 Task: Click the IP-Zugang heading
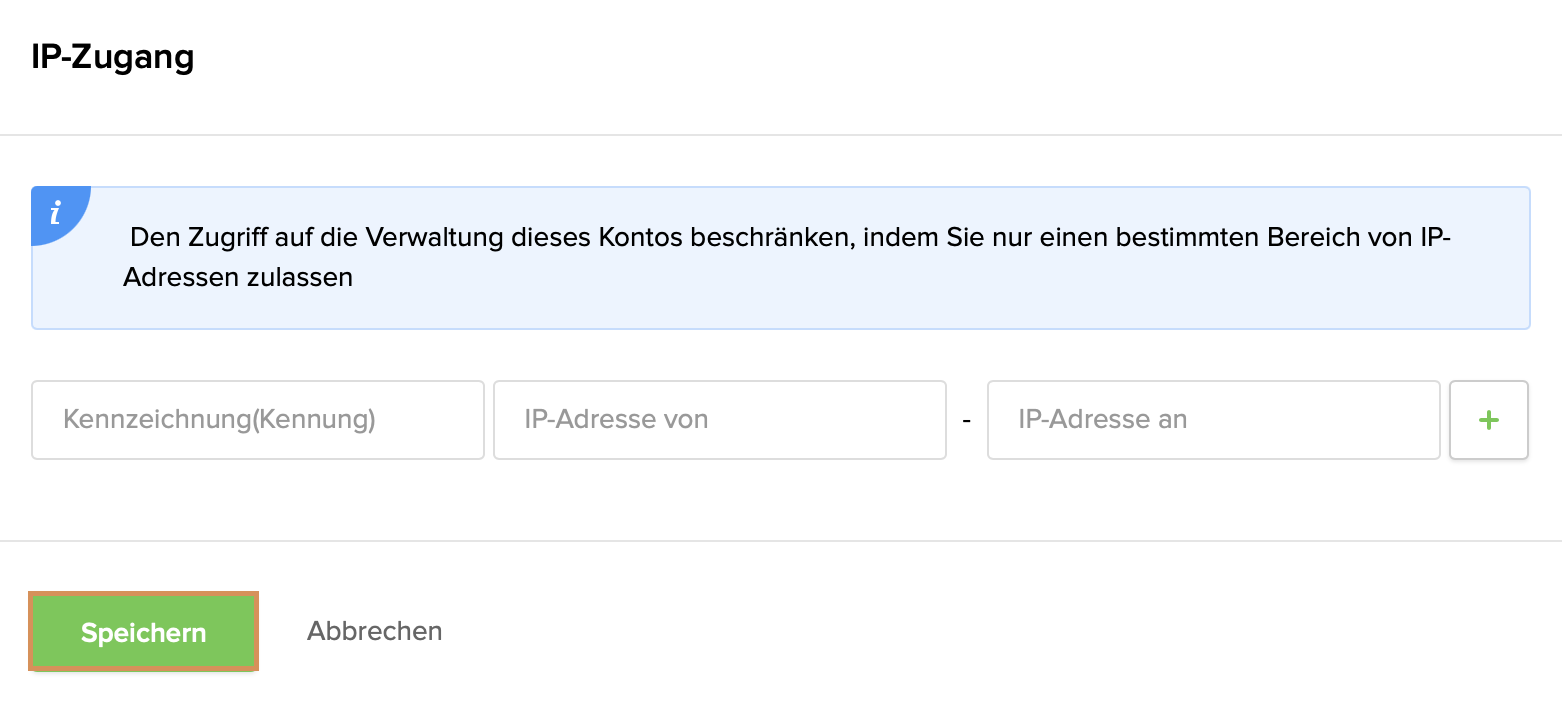pyautogui.click(x=113, y=57)
